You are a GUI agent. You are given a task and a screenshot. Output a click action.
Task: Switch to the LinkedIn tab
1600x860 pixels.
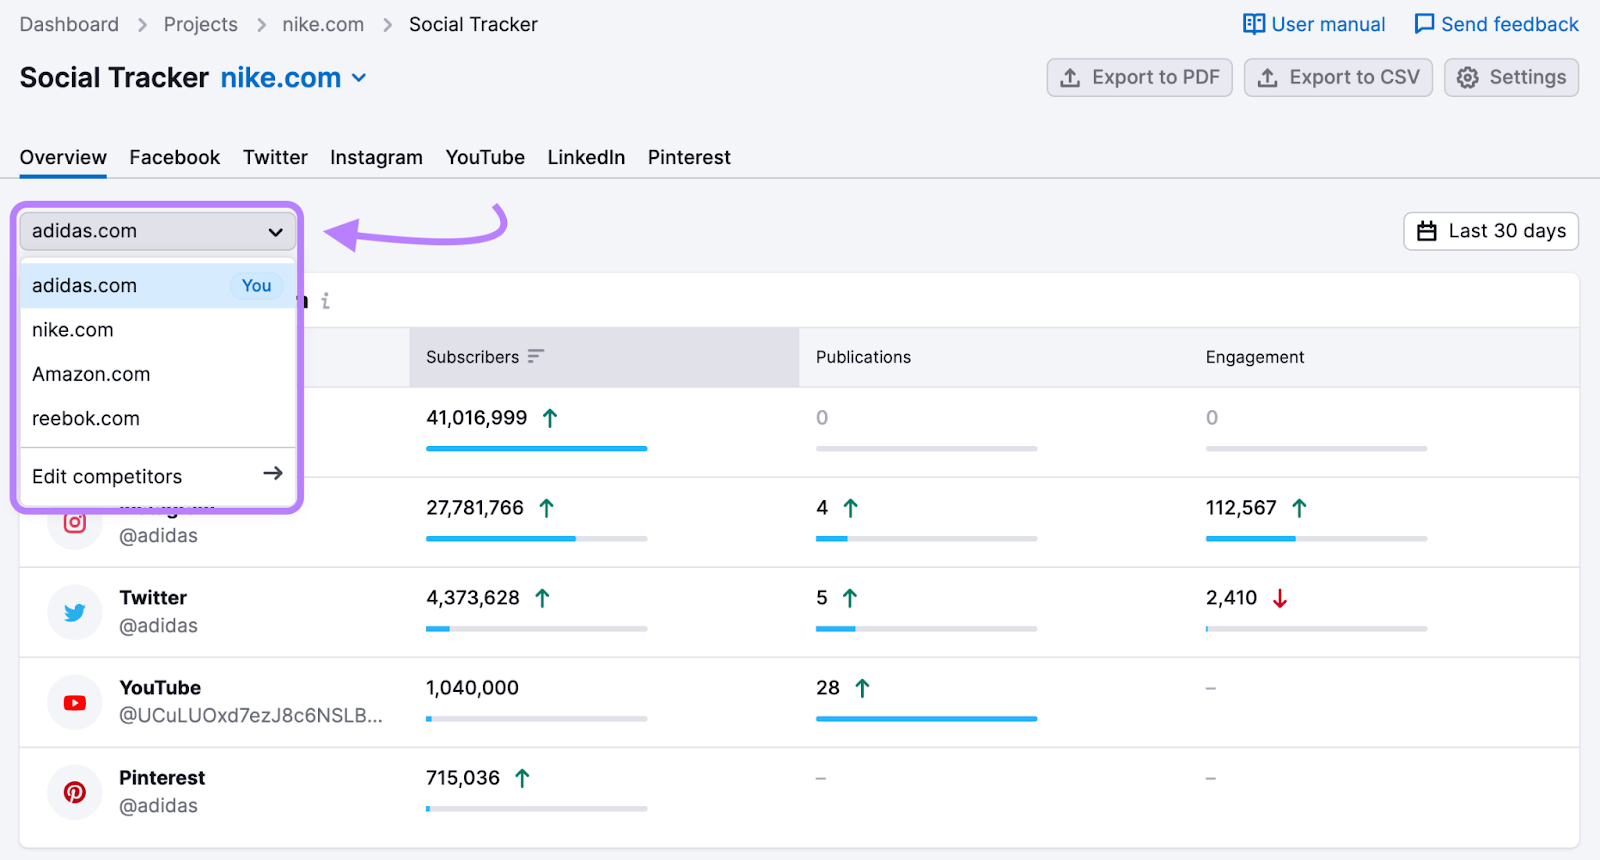coord(586,157)
